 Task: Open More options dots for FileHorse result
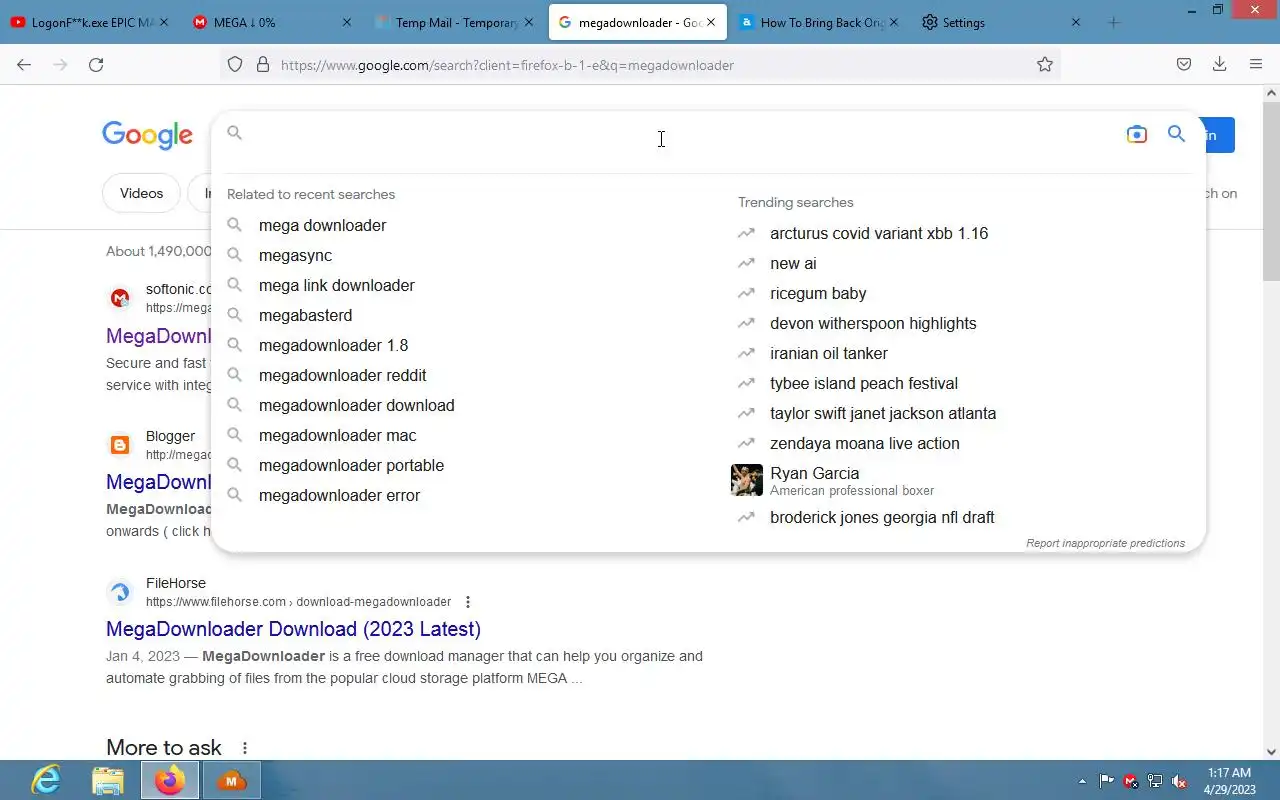[467, 602]
